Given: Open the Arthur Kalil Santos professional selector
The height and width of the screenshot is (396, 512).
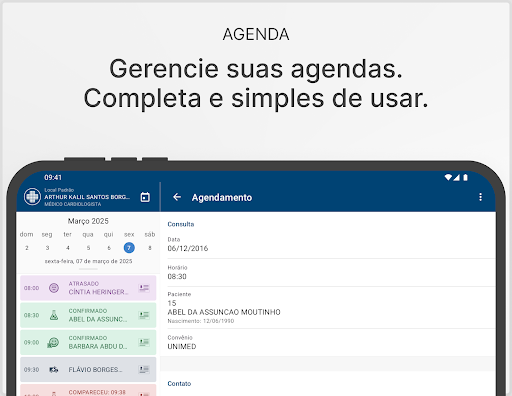Looking at the screenshot, I should (x=87, y=197).
